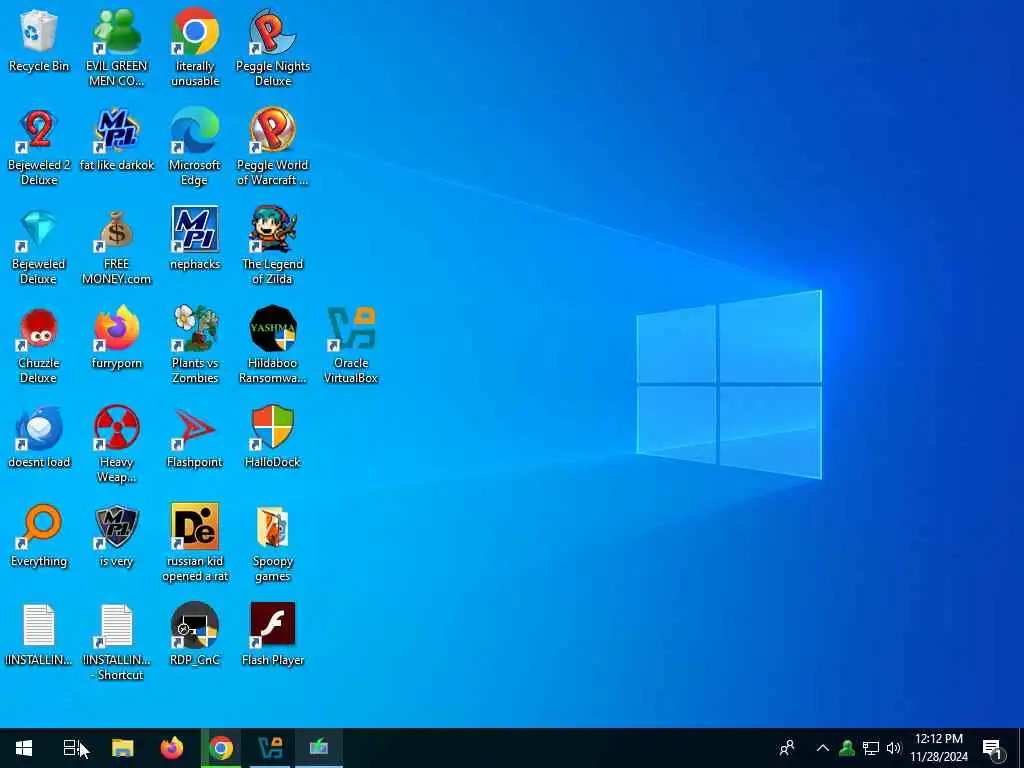Select the Bejeweled 2 Deluxe shortcut
Image resolution: width=1024 pixels, height=768 pixels.
tap(39, 148)
